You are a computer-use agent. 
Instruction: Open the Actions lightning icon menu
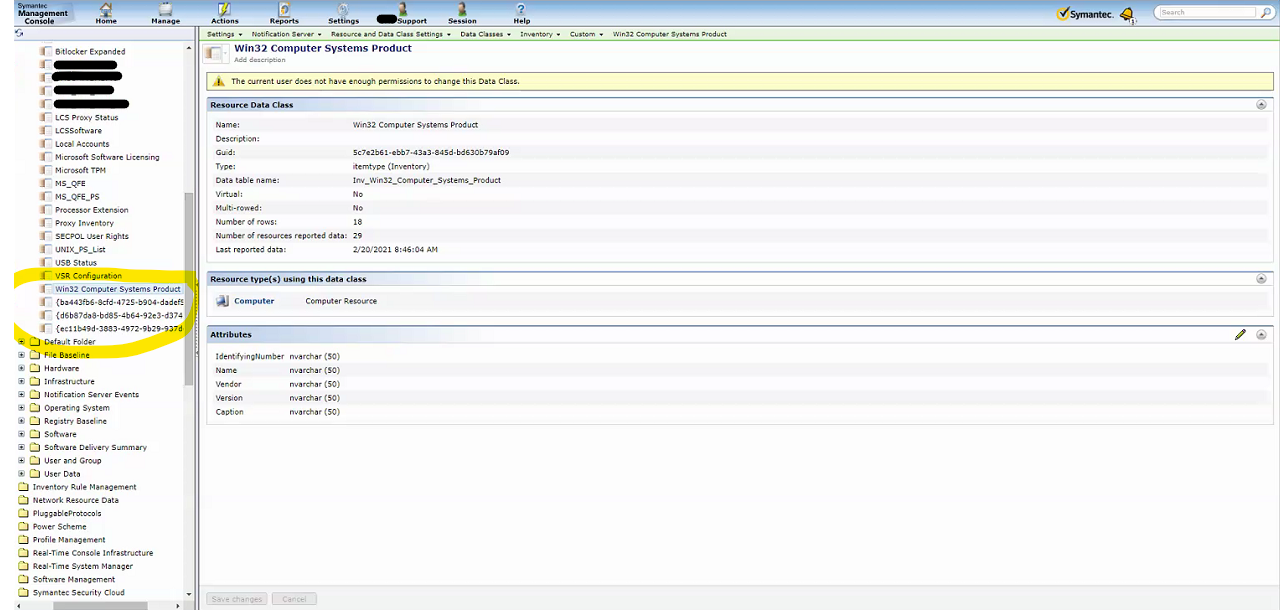pyautogui.click(x=224, y=9)
